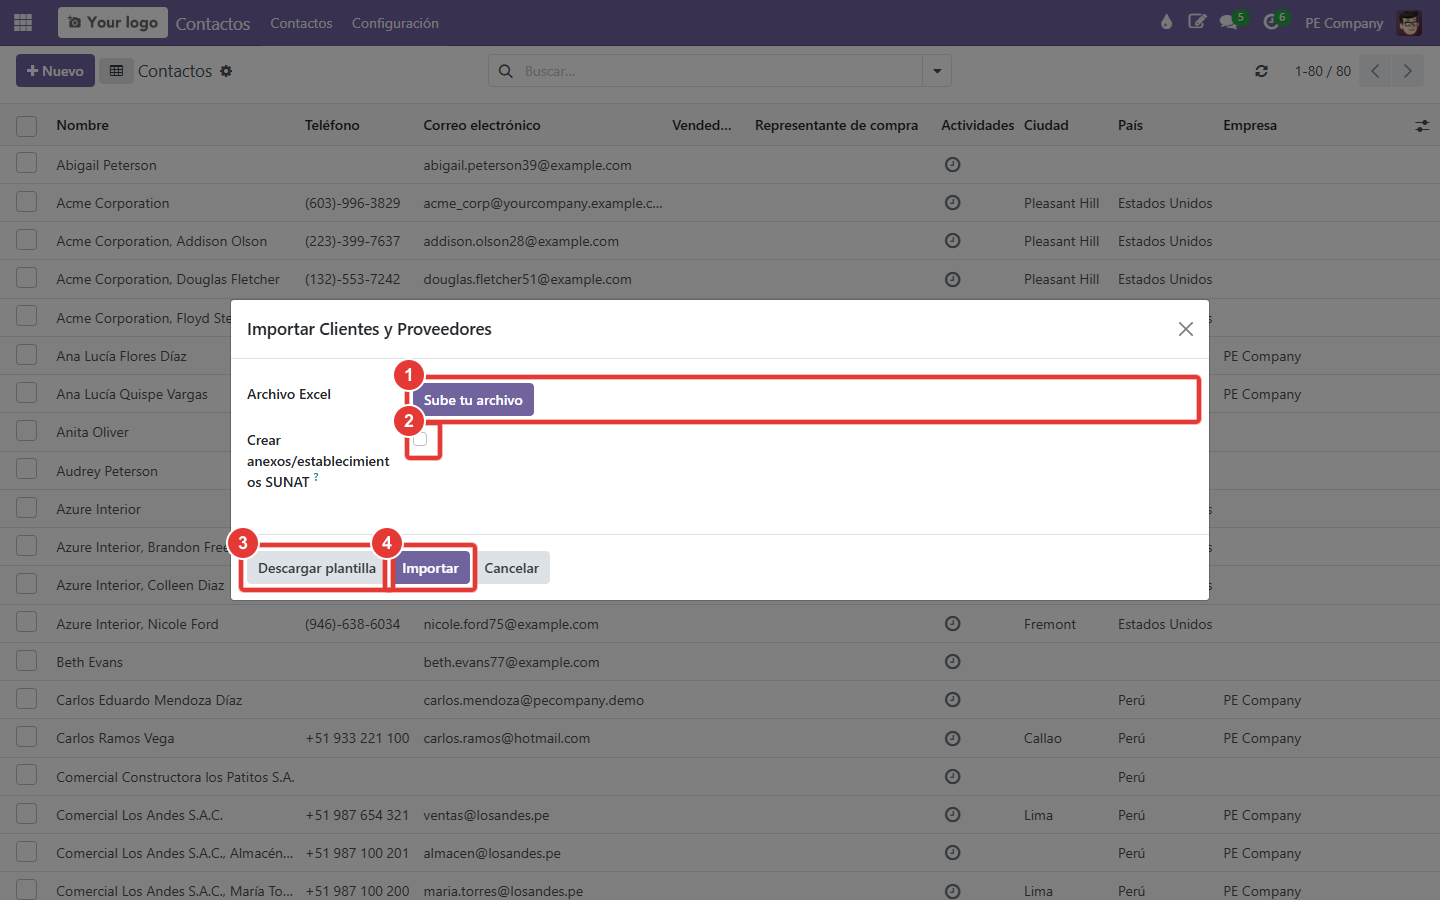Open the 1-80 / 80 pager counter
This screenshot has width=1440, height=900.
click(x=1322, y=71)
